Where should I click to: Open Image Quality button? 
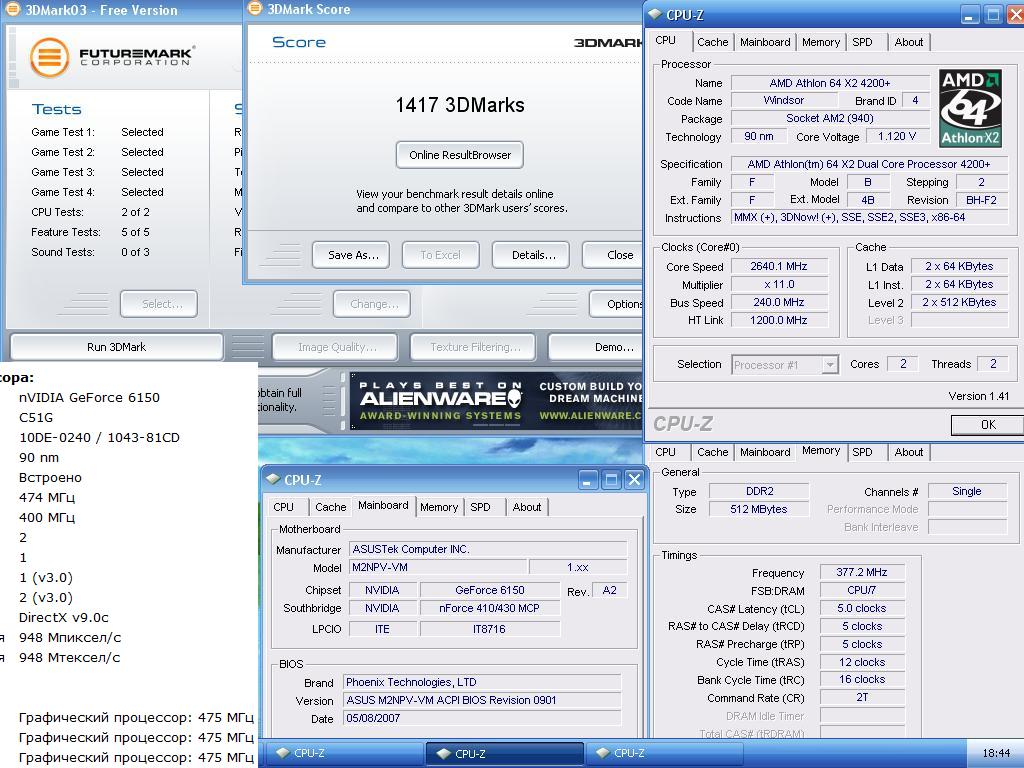[x=335, y=347]
